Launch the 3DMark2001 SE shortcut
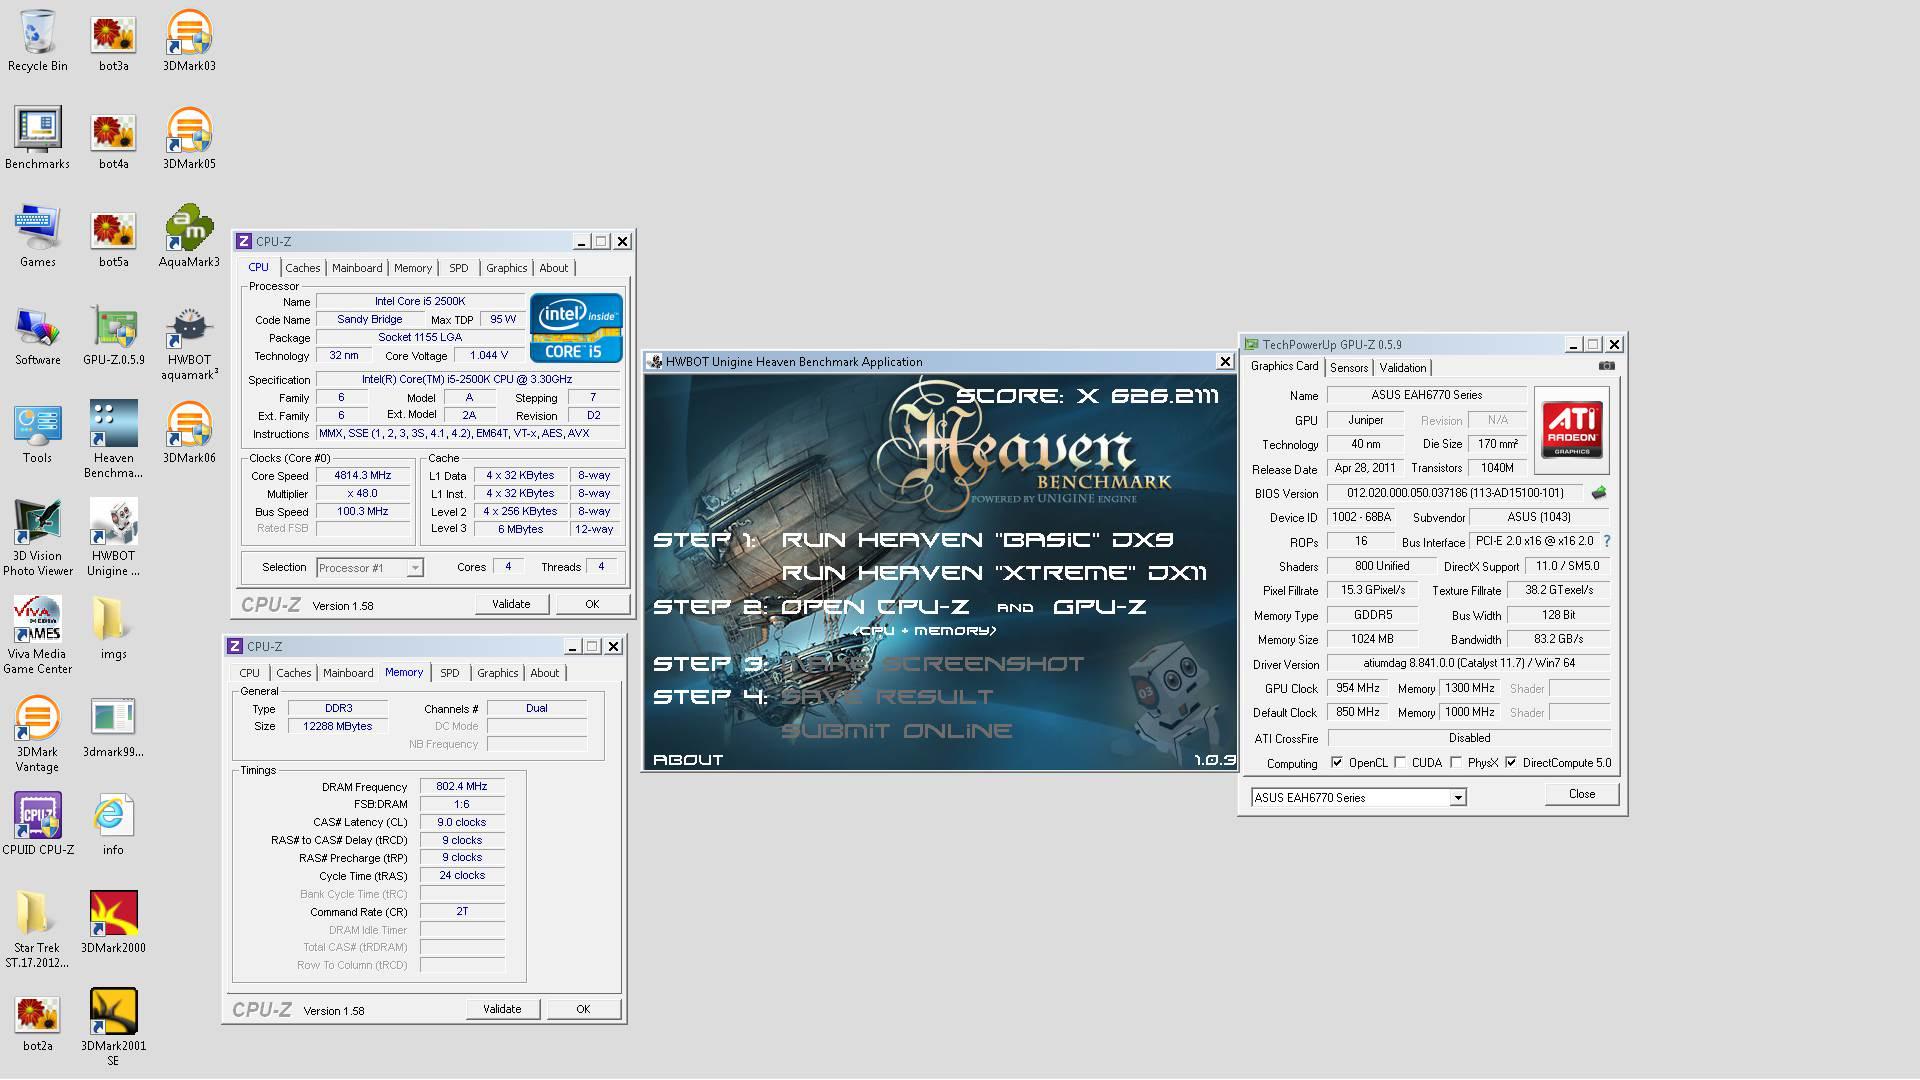The image size is (1920, 1080). point(113,1028)
